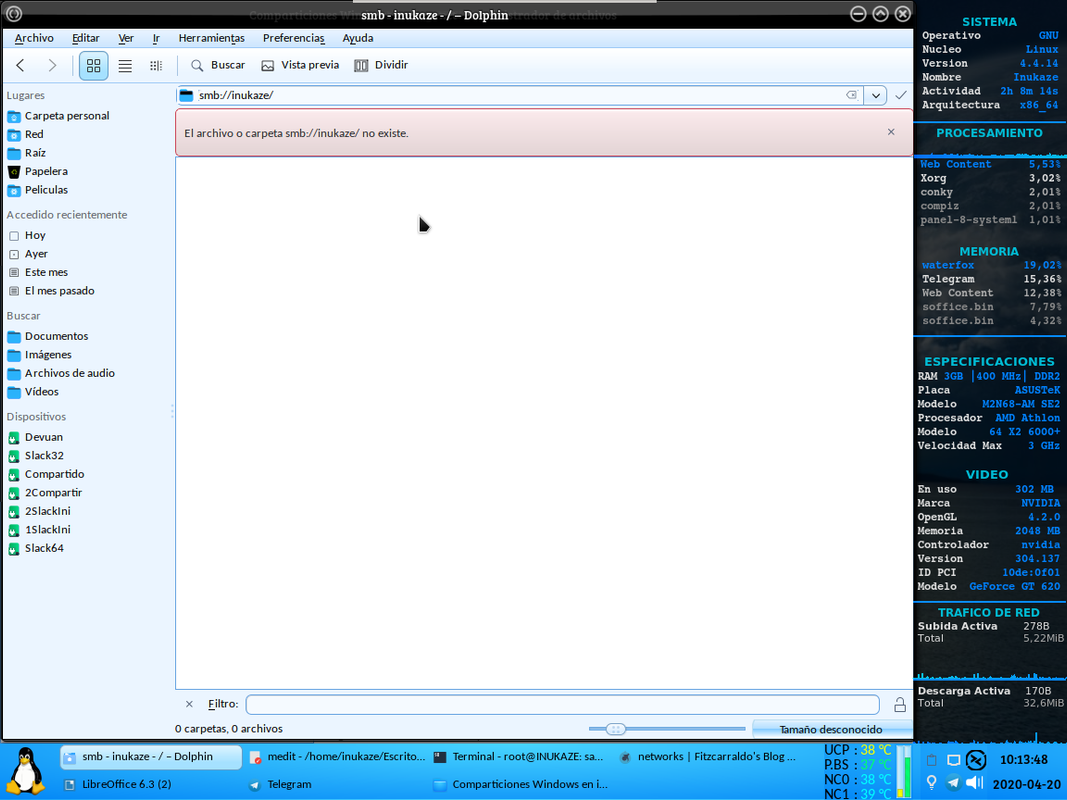Open the Editar menu
This screenshot has height=800, width=1067.
86,38
